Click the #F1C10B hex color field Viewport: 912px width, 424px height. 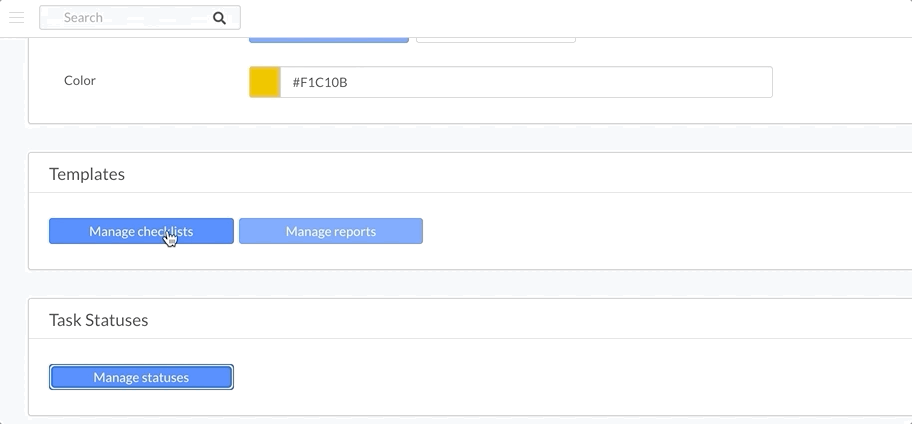[526, 82]
